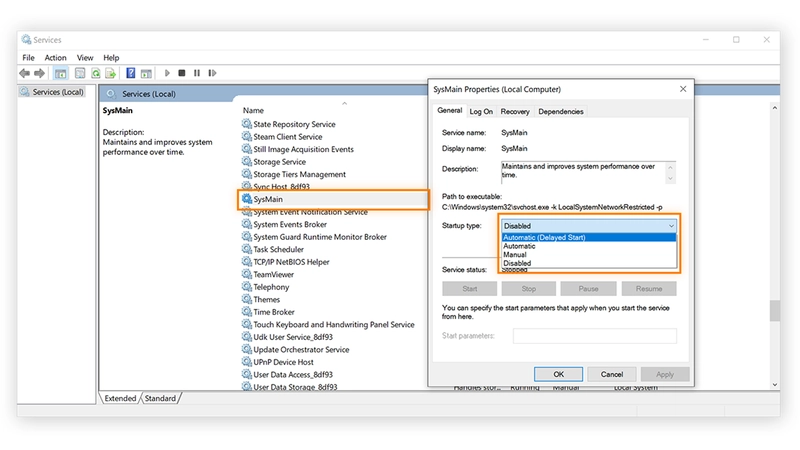
Task: Click description box scroll up arrow
Action: (x=670, y=167)
